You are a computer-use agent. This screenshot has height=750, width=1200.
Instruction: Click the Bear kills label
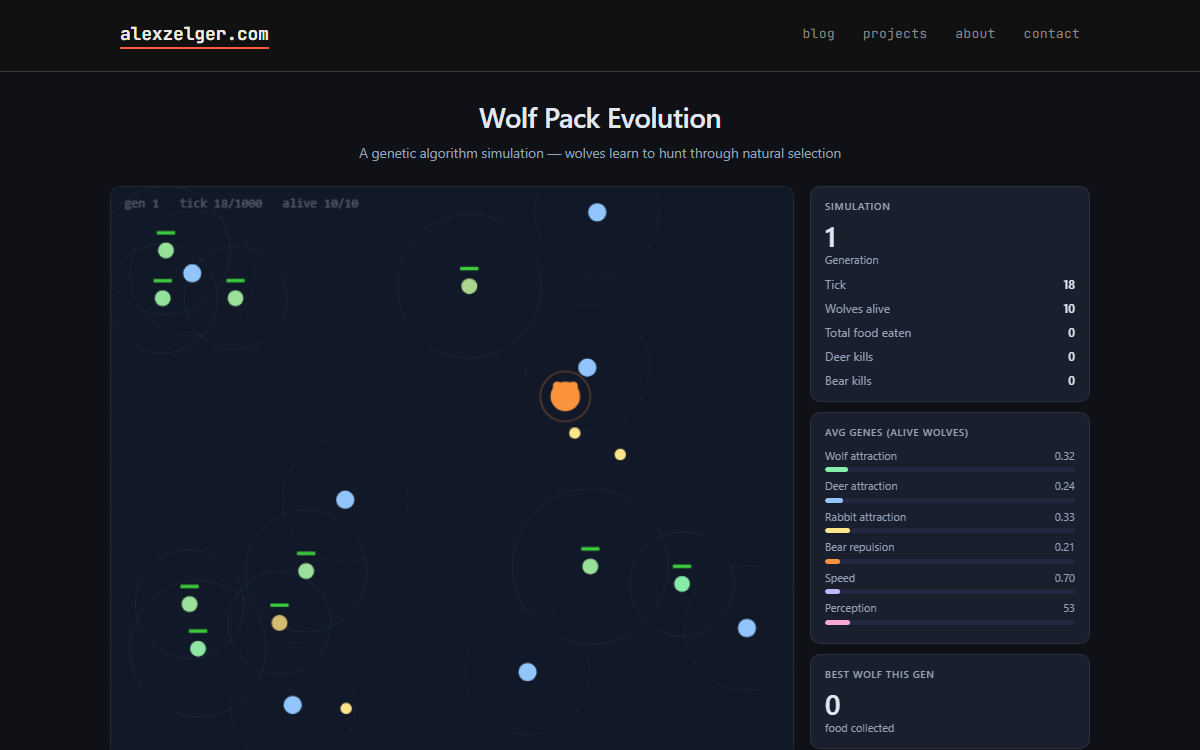[x=848, y=381]
